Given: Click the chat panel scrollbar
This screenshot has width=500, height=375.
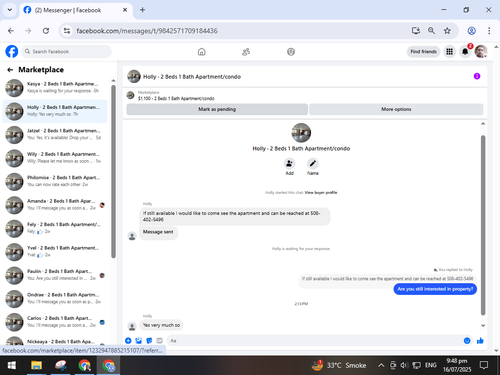Looking at the screenshot, I should click(x=483, y=225).
